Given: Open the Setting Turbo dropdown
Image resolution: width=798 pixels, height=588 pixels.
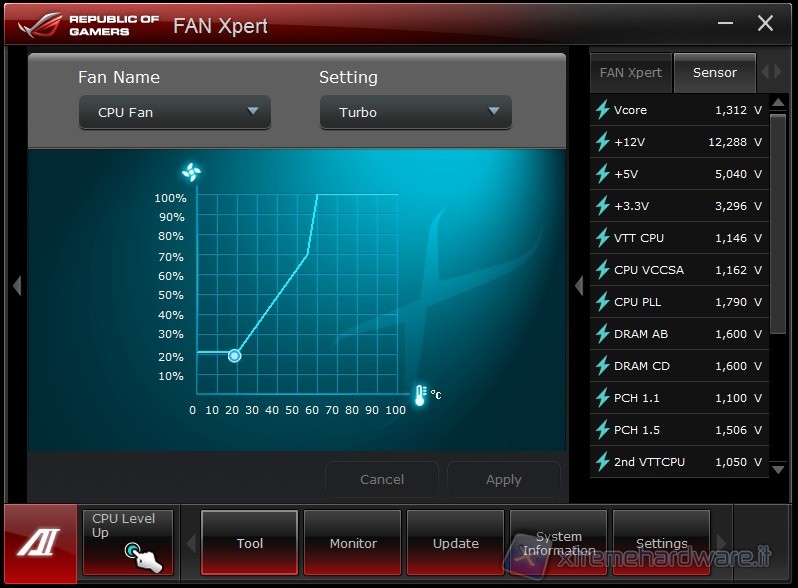Looking at the screenshot, I should (x=415, y=112).
